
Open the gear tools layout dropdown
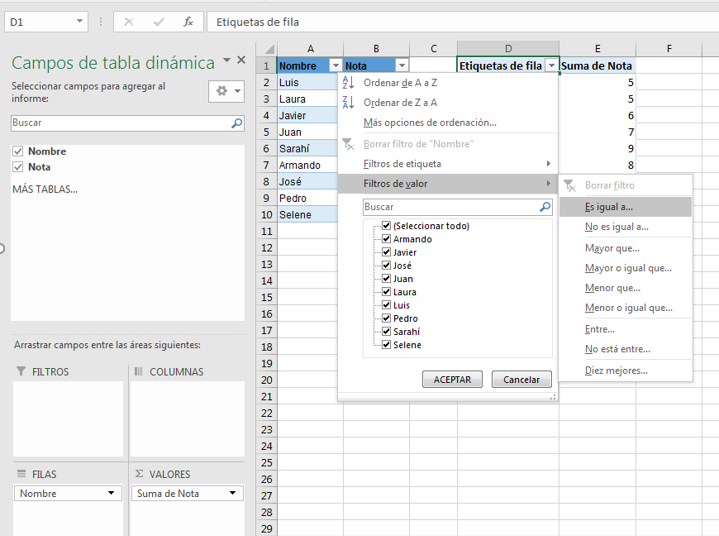coord(227,91)
